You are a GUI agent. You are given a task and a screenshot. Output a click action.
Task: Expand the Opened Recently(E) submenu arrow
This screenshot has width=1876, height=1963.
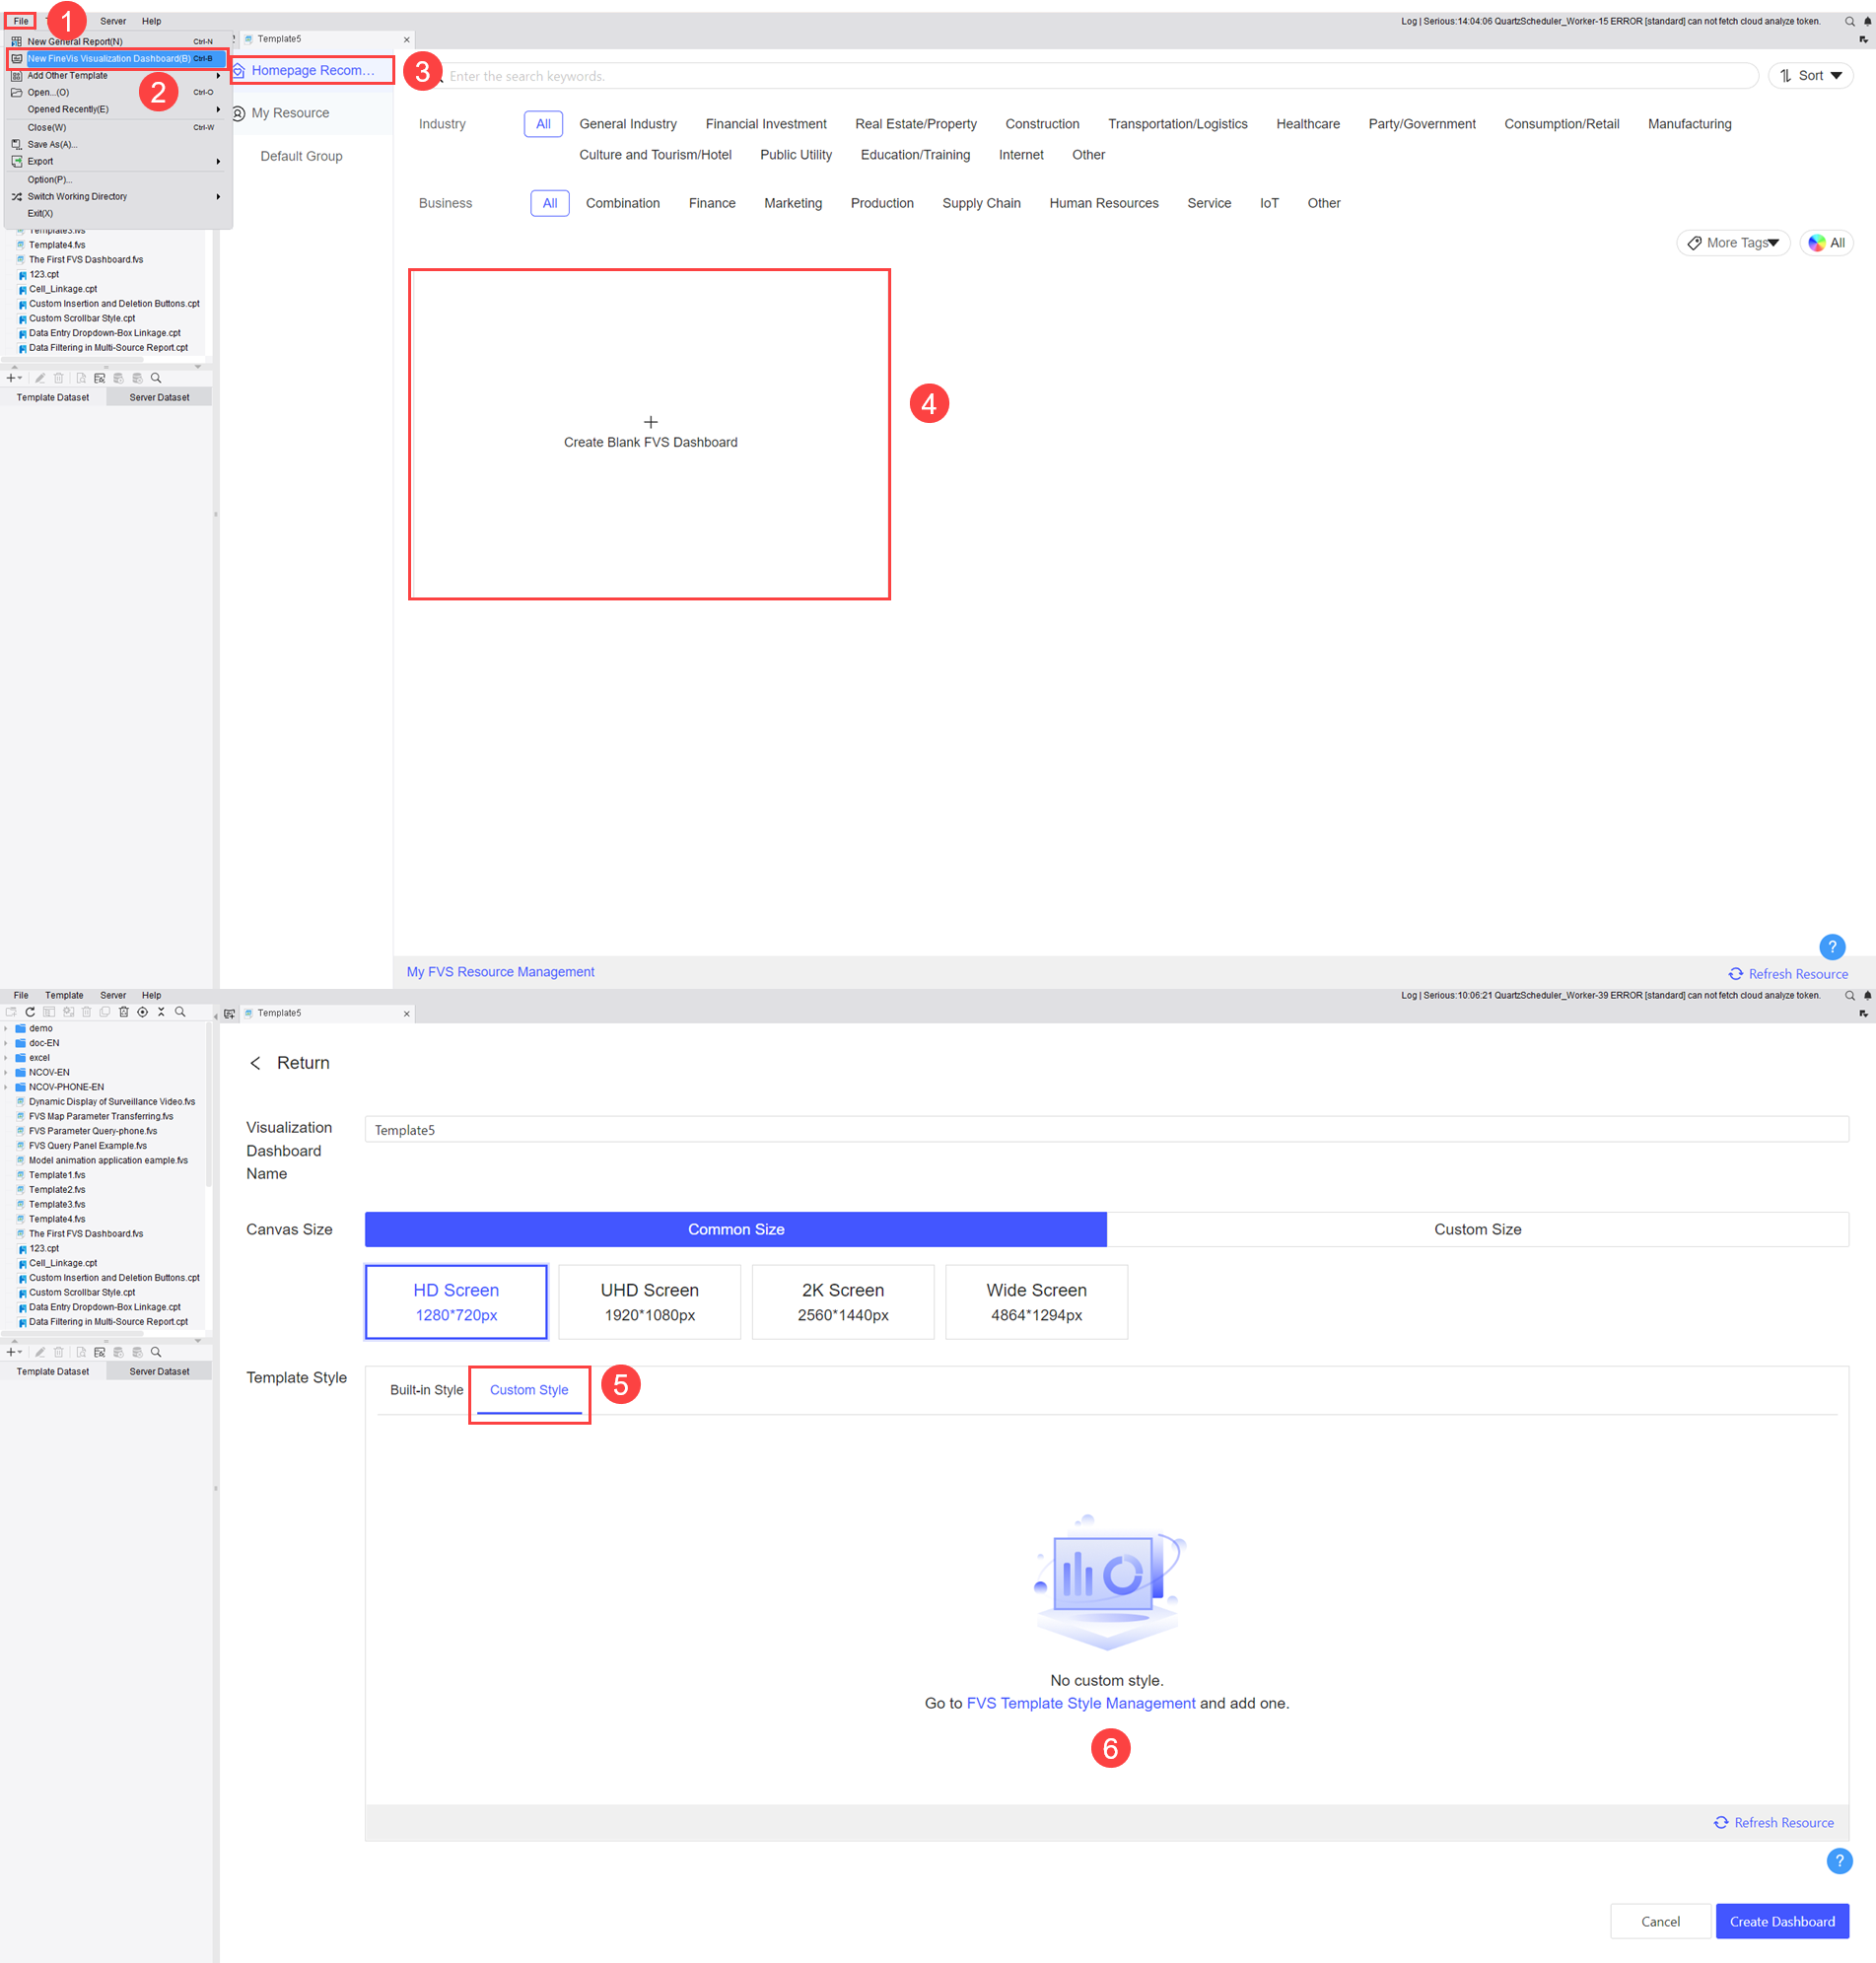tap(218, 109)
